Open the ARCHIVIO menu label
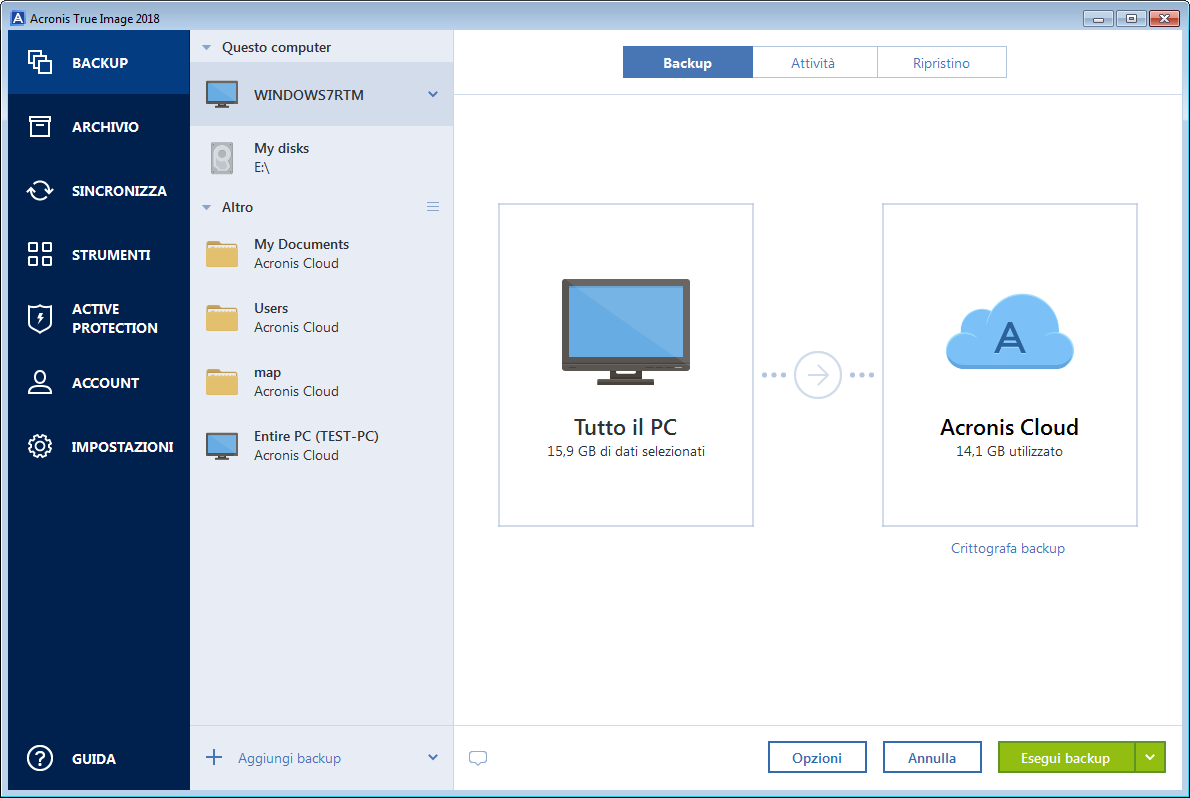This screenshot has height=798, width=1190. point(105,127)
